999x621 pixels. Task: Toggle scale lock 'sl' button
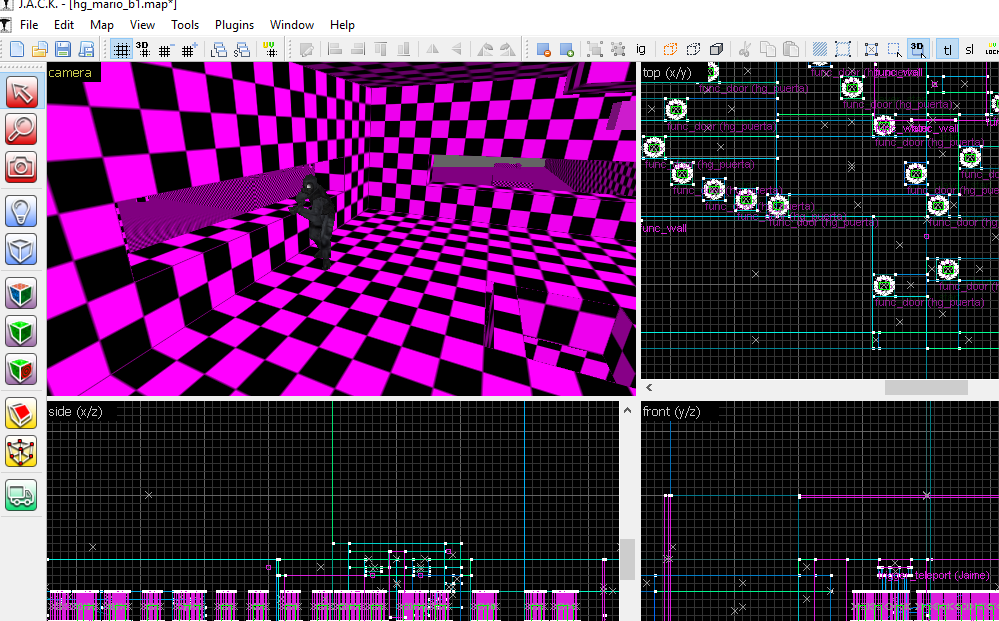(970, 49)
